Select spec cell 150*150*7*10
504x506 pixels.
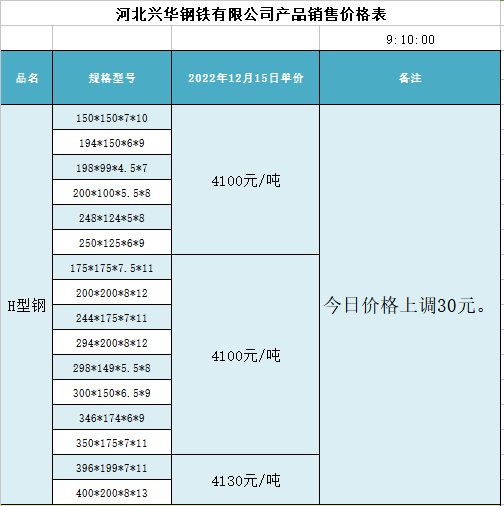click(112, 118)
